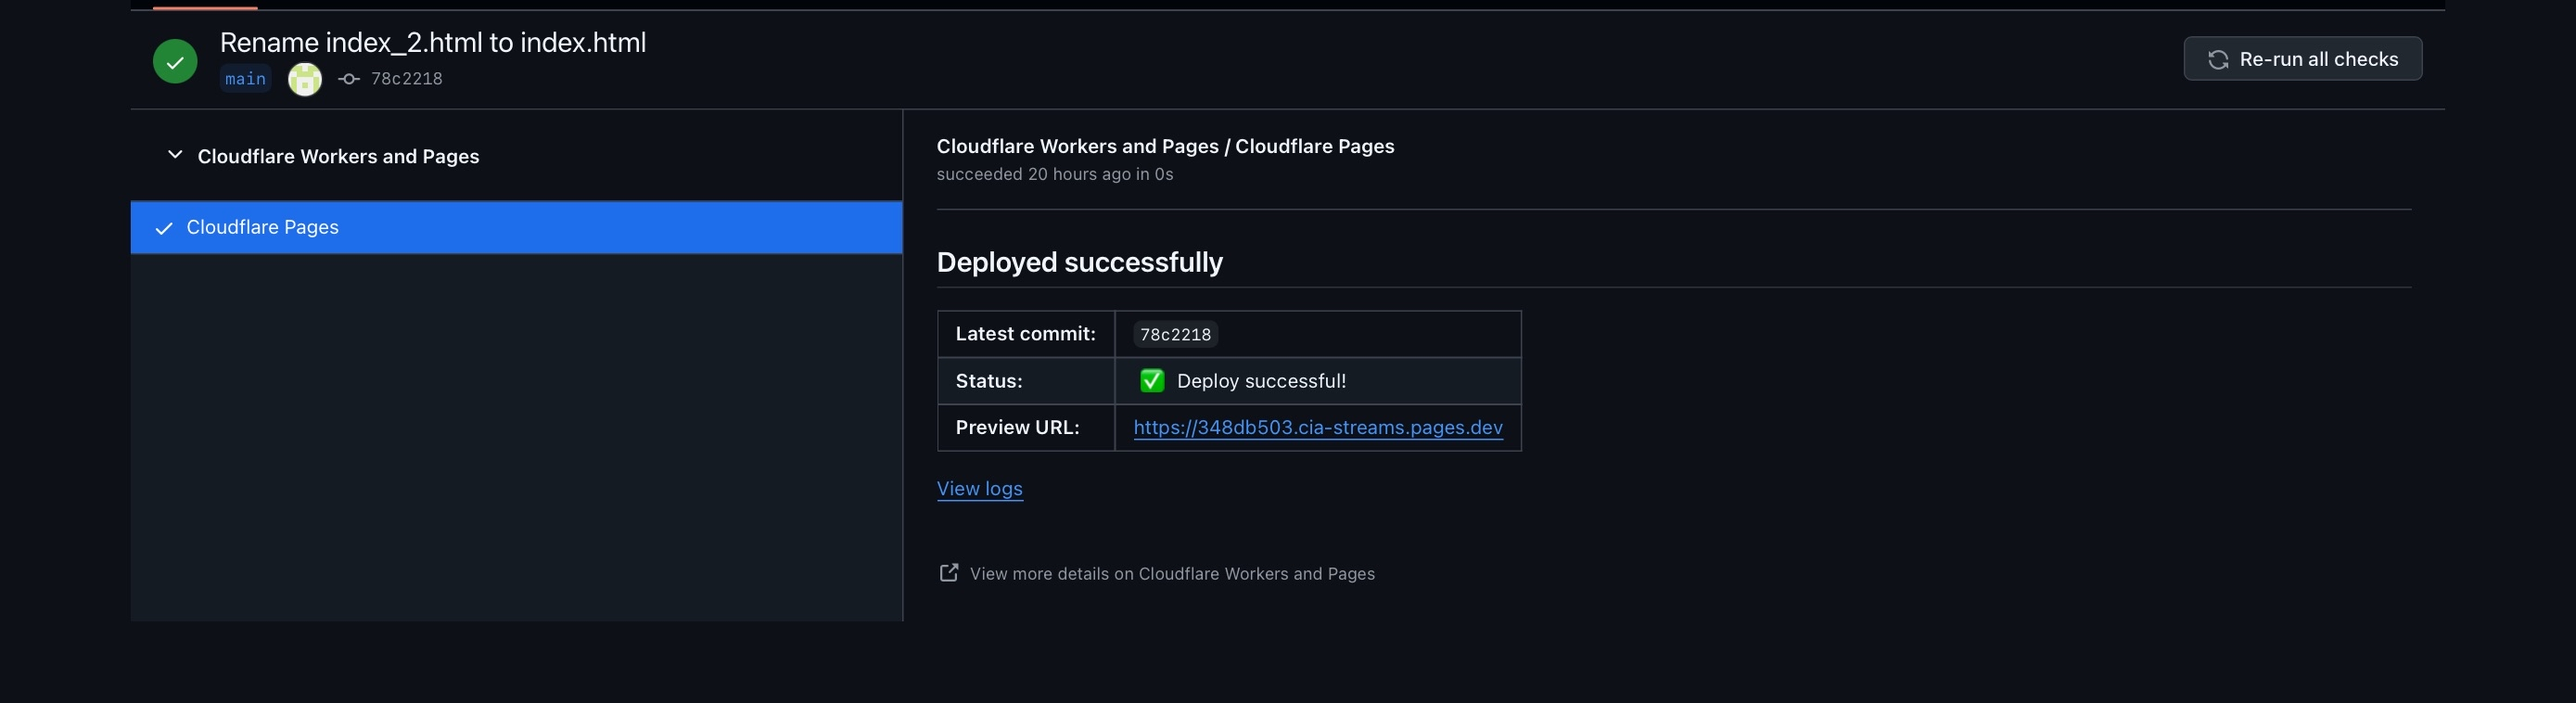This screenshot has width=2576, height=703.
Task: Click the 78c2218 code in Latest commit row
Action: coord(1175,335)
